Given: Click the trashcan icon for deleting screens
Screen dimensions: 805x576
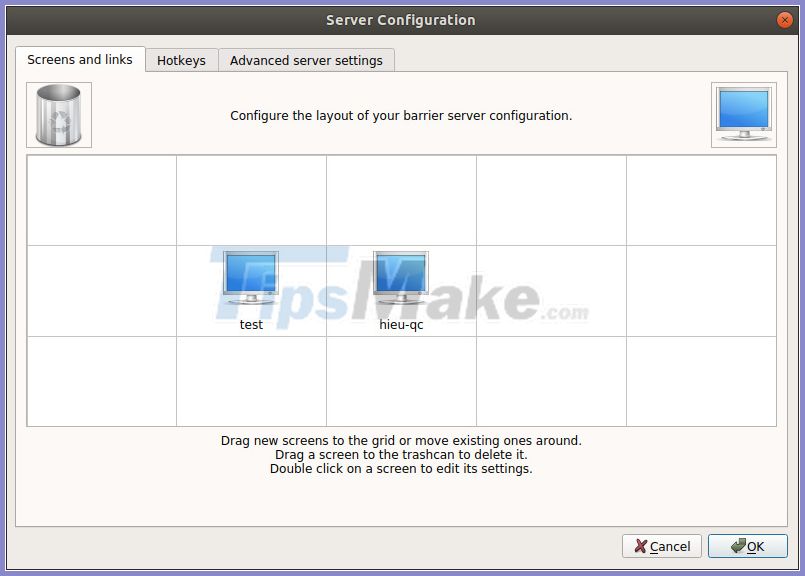Looking at the screenshot, I should pyautogui.click(x=58, y=114).
